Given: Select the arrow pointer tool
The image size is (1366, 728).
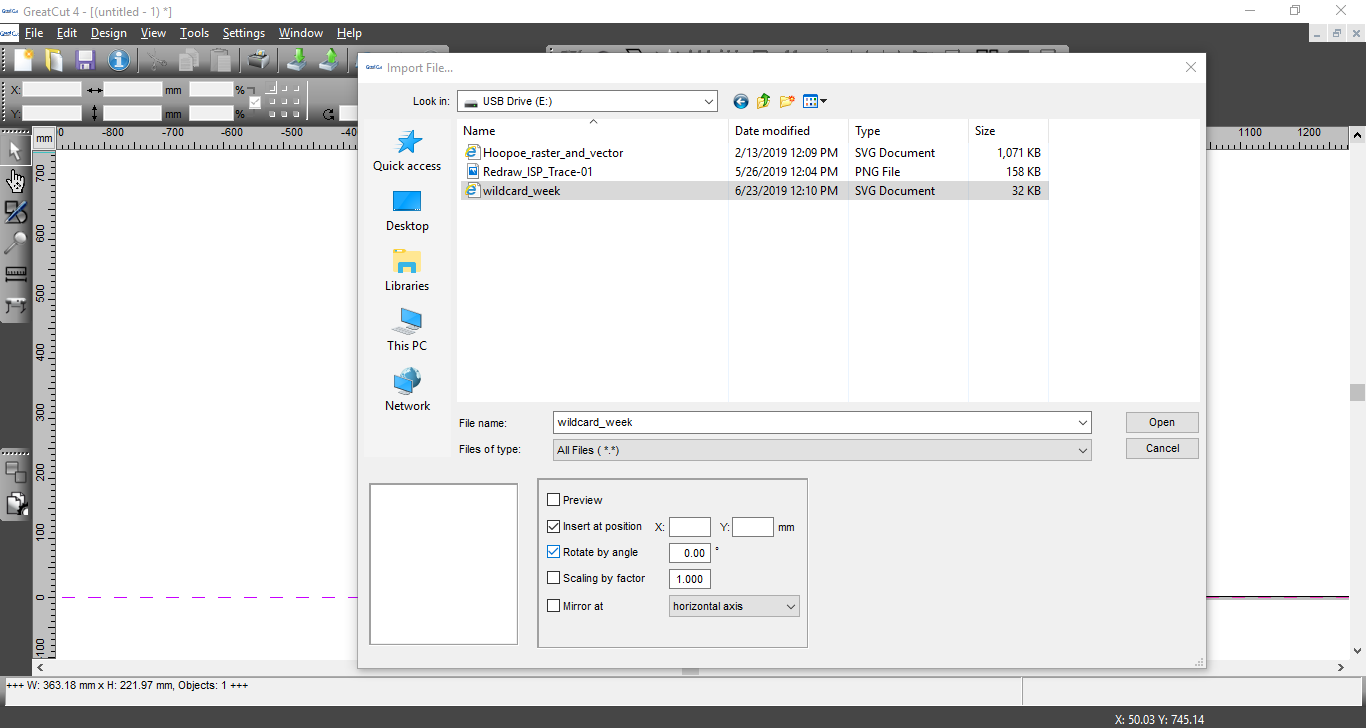Looking at the screenshot, I should tap(15, 151).
